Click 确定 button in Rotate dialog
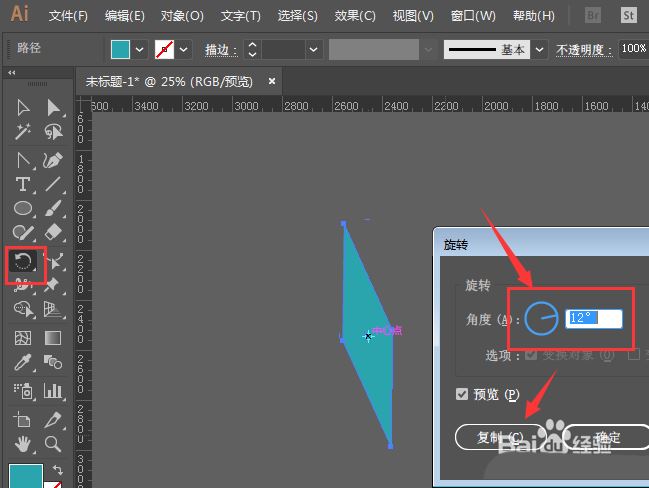649x488 pixels. pos(606,437)
